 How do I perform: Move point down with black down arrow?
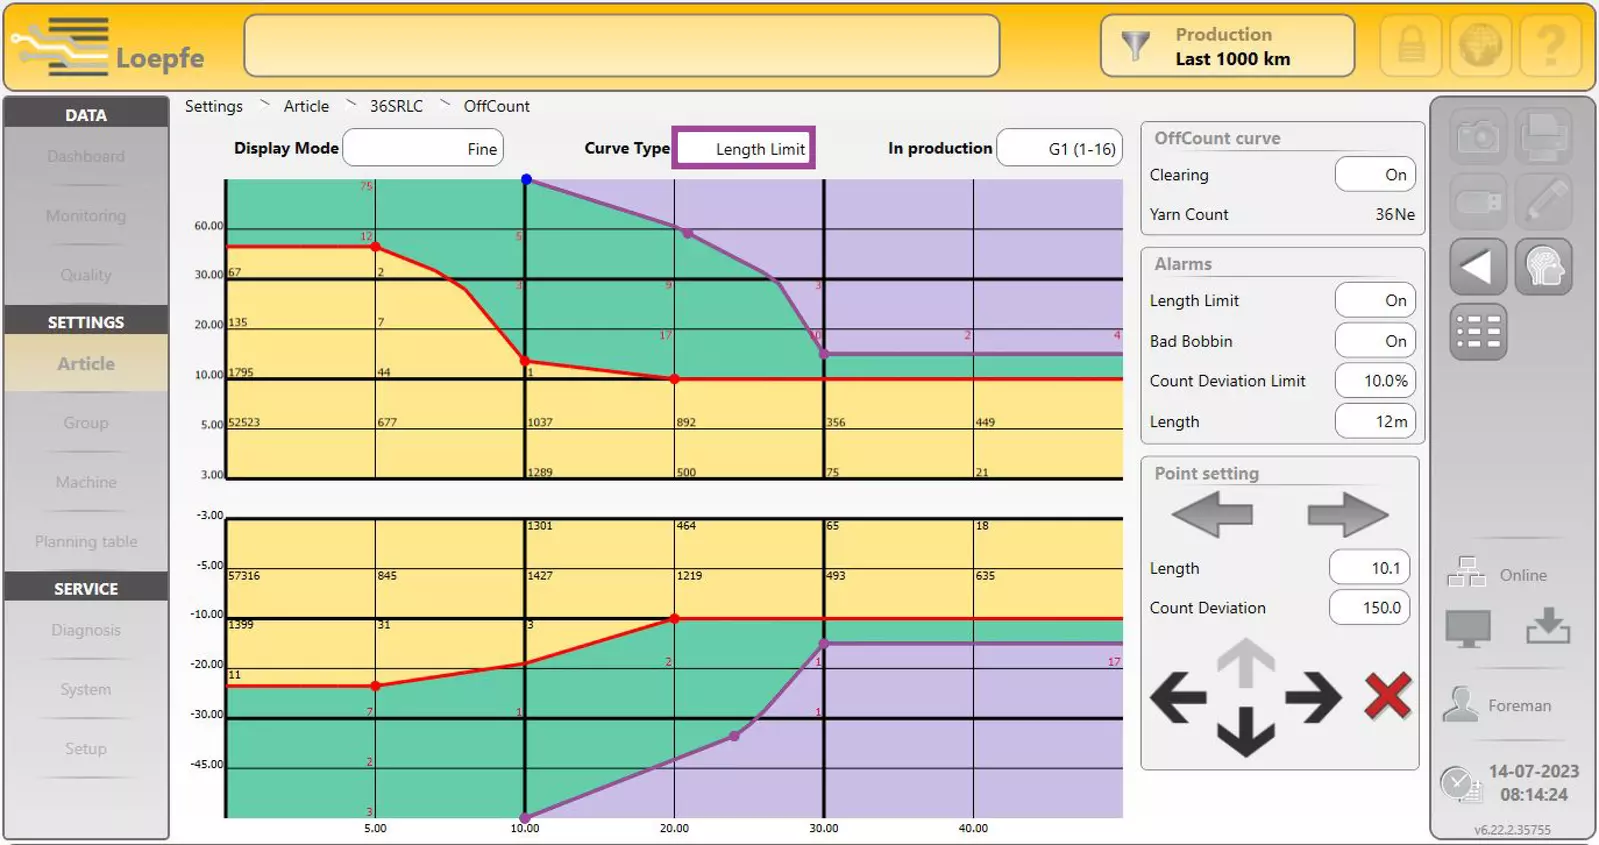[x=1245, y=732]
